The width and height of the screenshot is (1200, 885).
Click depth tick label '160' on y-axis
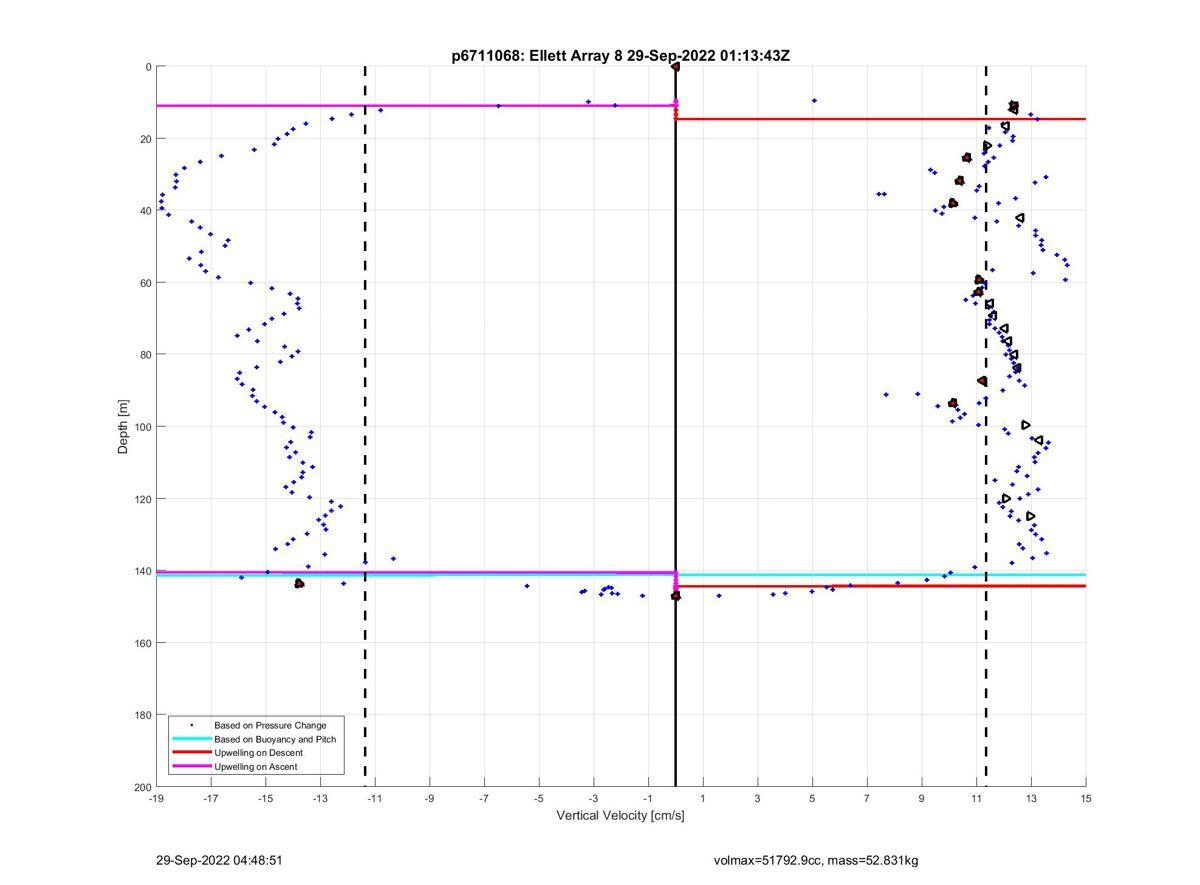pos(142,643)
